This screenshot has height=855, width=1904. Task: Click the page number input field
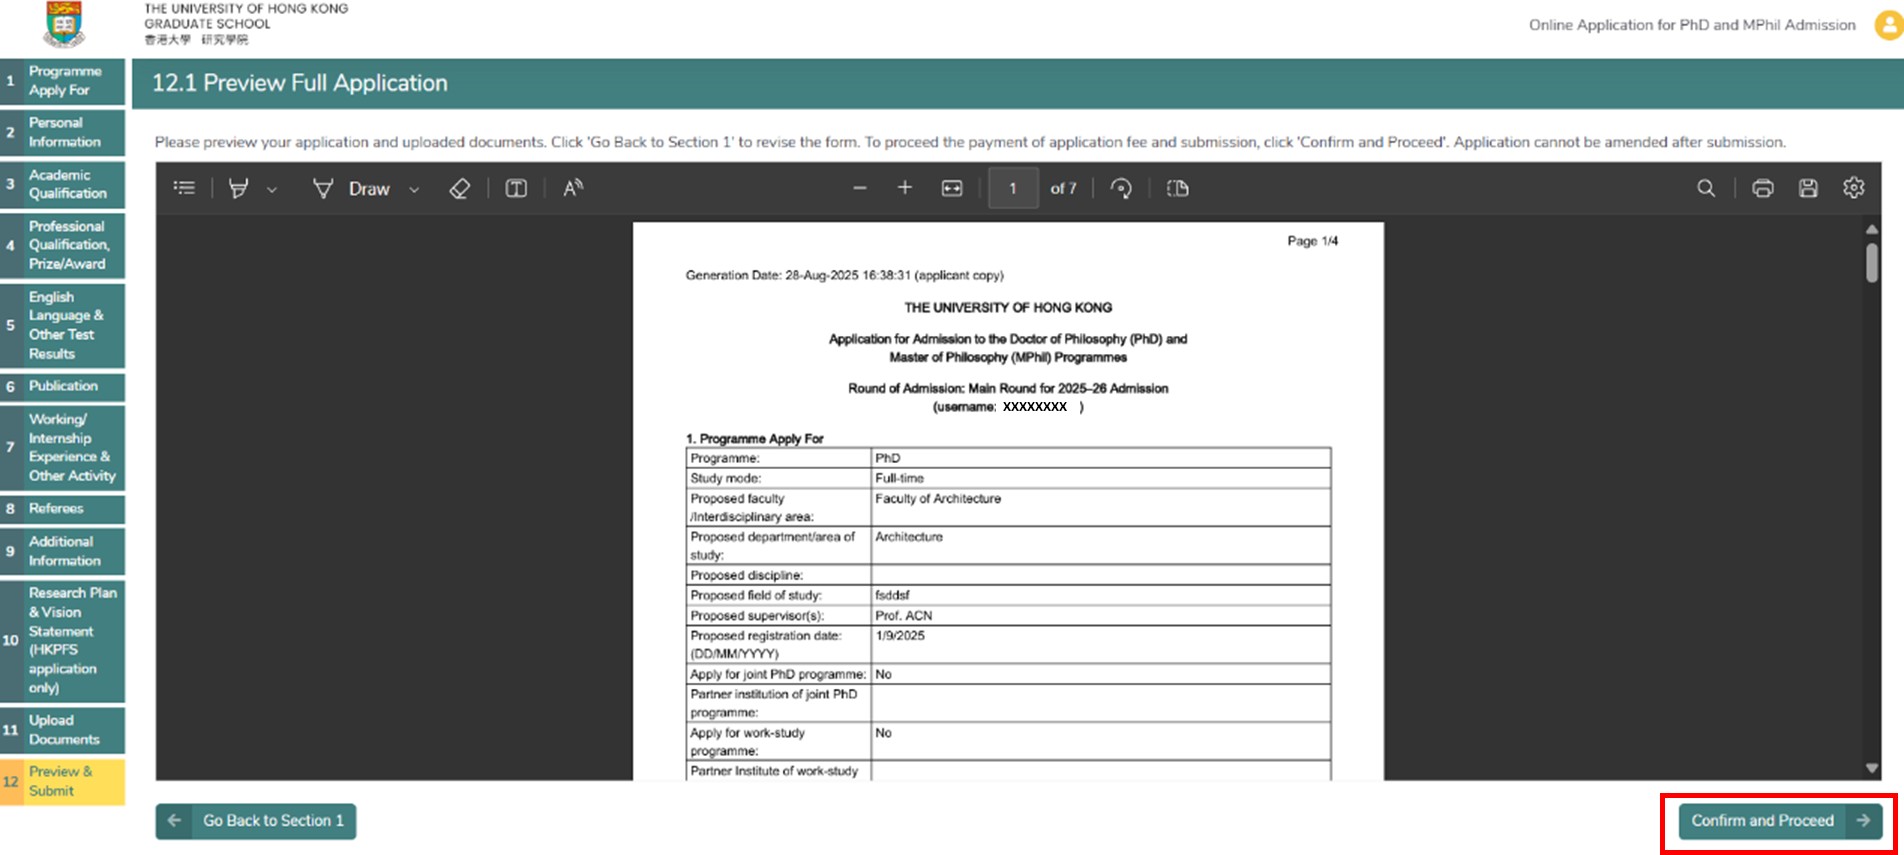tap(1012, 188)
